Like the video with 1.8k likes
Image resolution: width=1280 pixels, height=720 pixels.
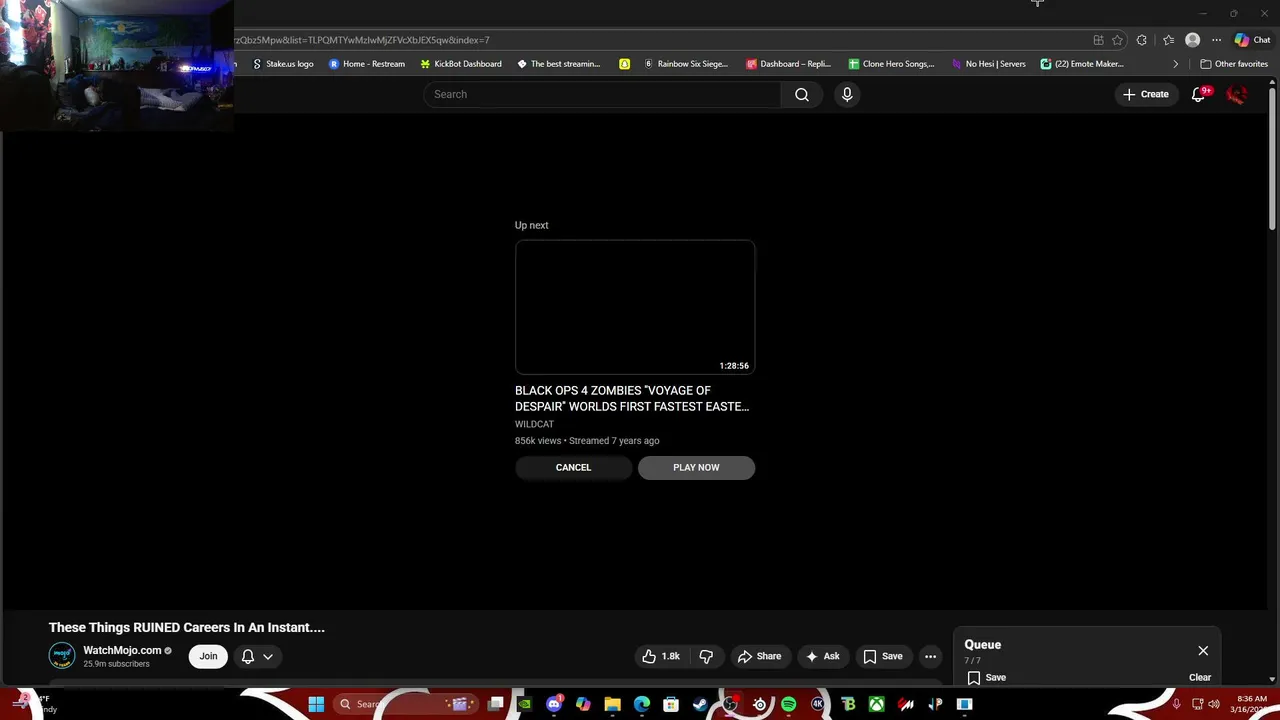[x=661, y=656]
